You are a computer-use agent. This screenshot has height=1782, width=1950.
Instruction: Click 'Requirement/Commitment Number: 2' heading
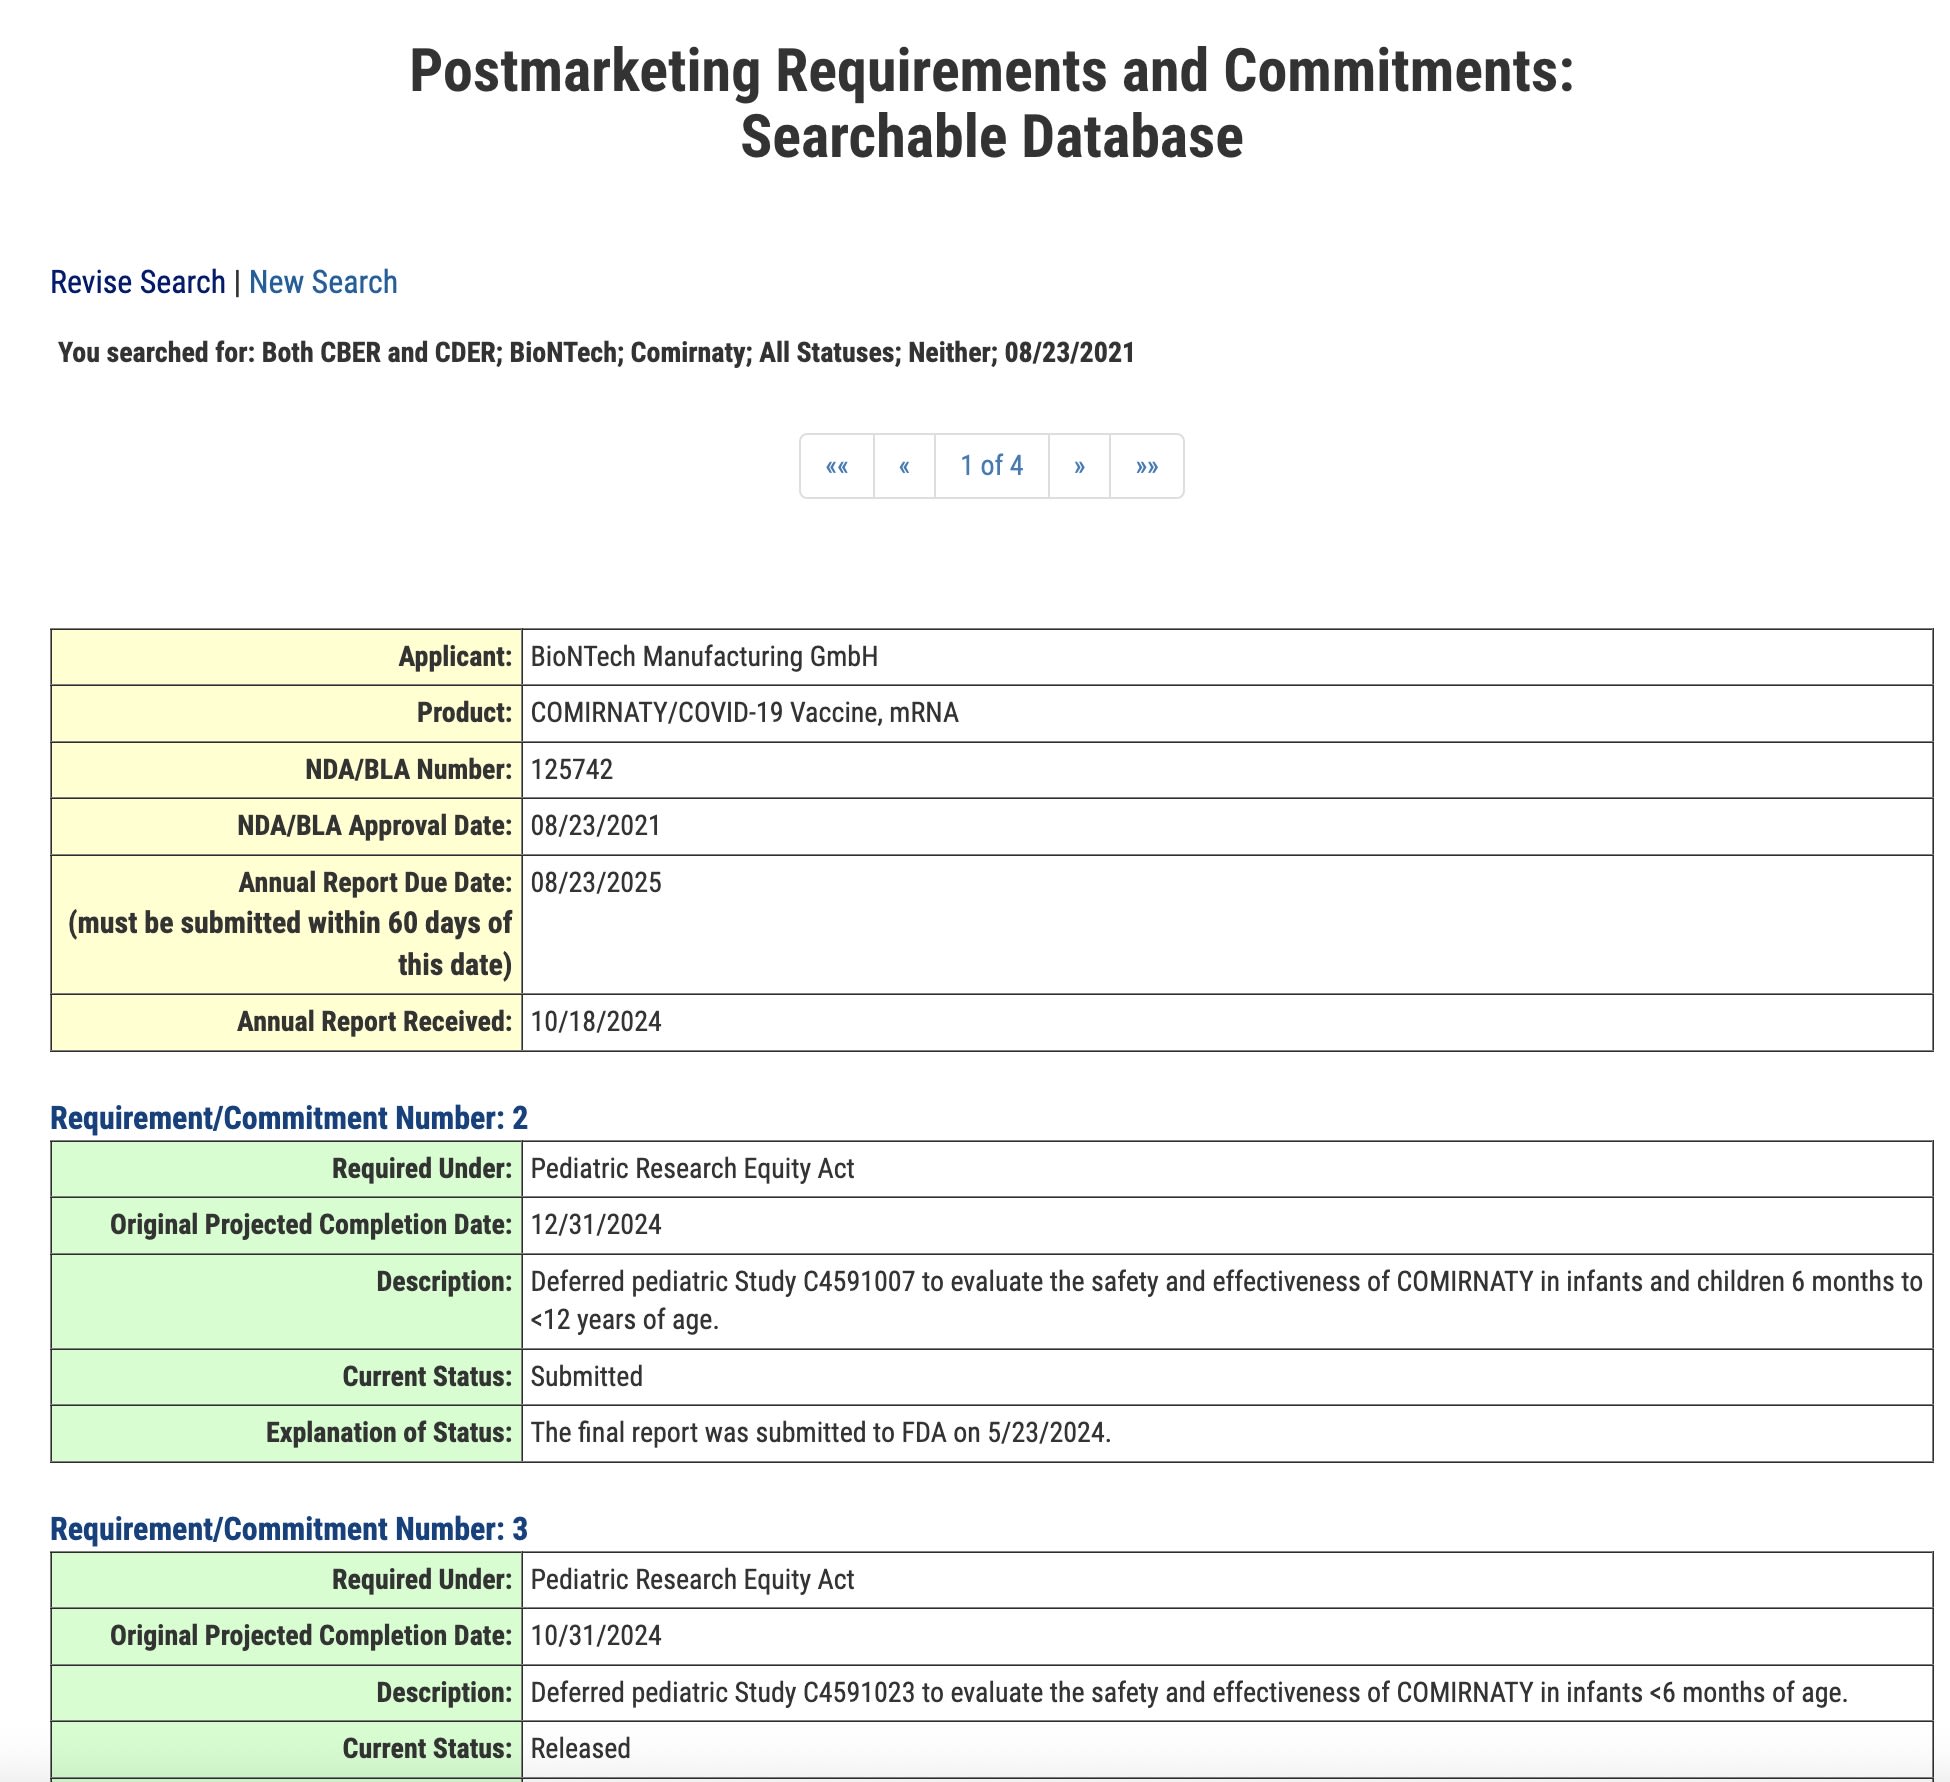coord(289,1118)
